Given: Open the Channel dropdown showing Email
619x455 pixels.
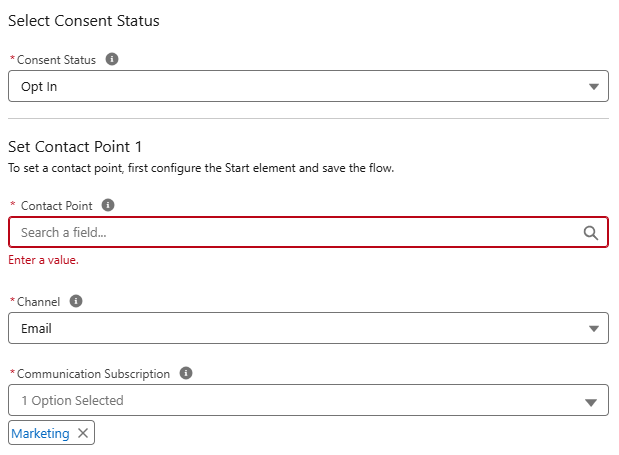Looking at the screenshot, I should 300,328.
